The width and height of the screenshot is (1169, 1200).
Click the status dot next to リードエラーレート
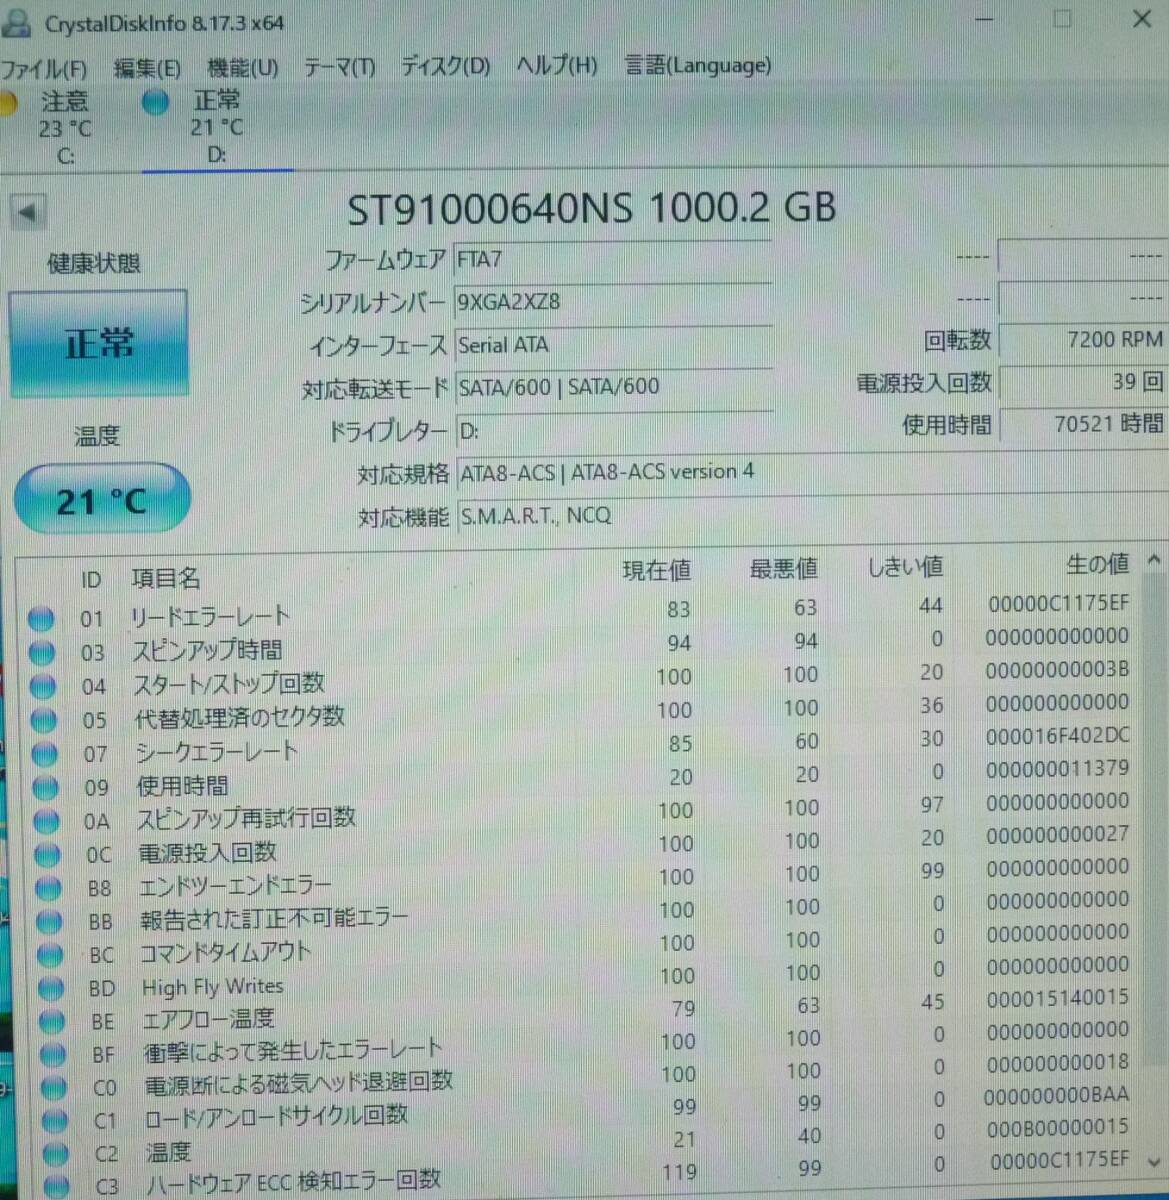click(x=41, y=619)
